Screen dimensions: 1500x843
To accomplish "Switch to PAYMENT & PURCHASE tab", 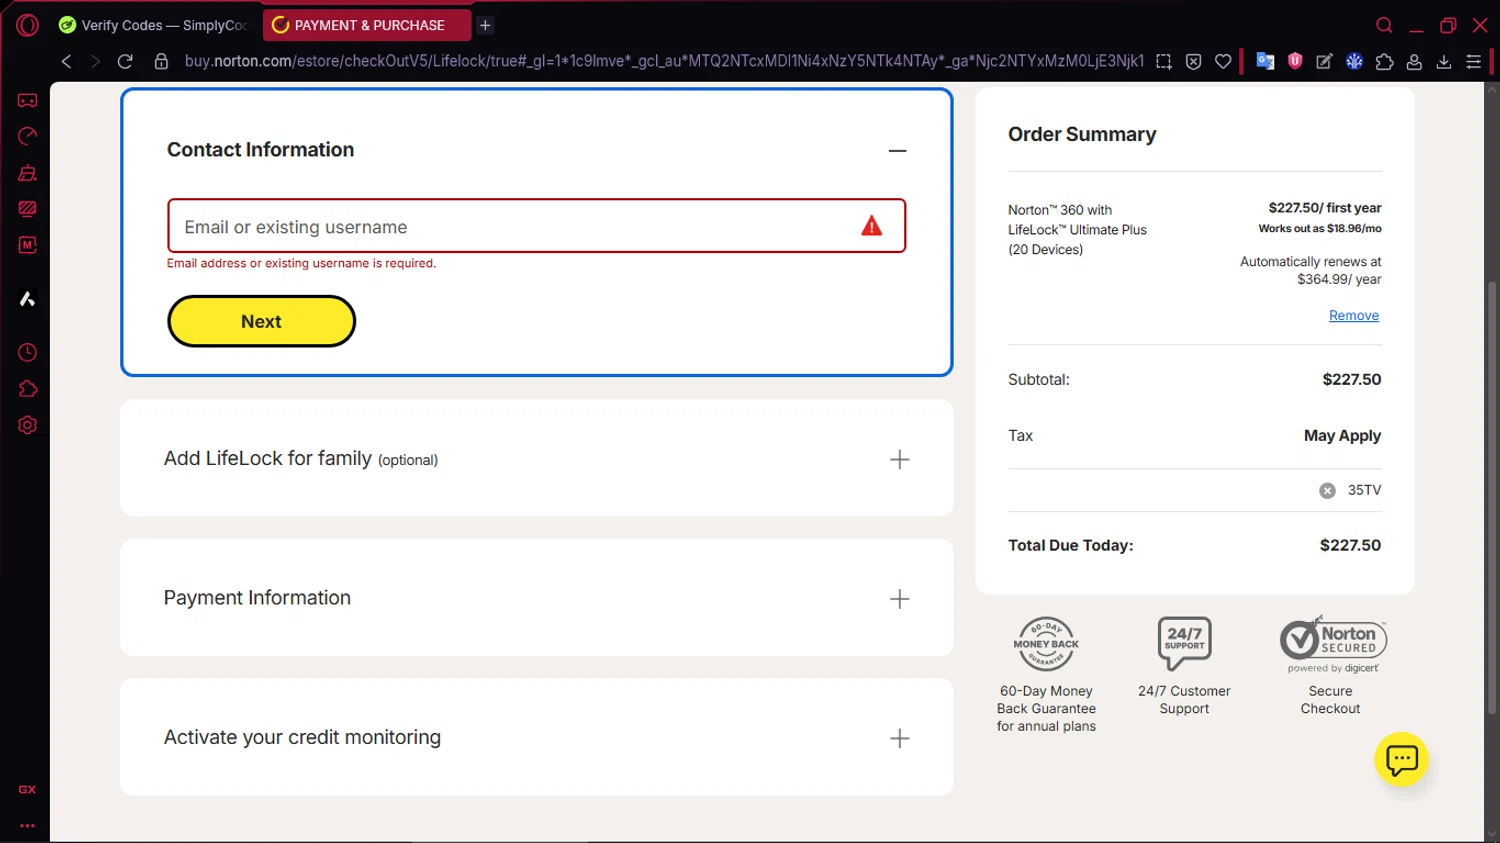I will pyautogui.click(x=366, y=25).
